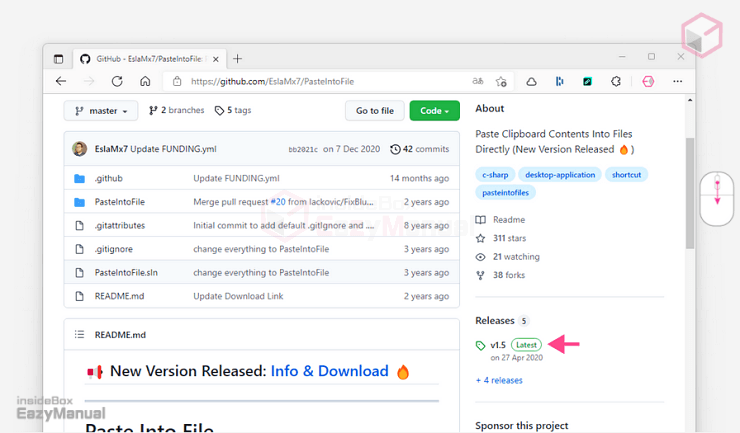Select the shortcut topic tag
Viewport: 740px width, 433px height.
pyautogui.click(x=626, y=175)
